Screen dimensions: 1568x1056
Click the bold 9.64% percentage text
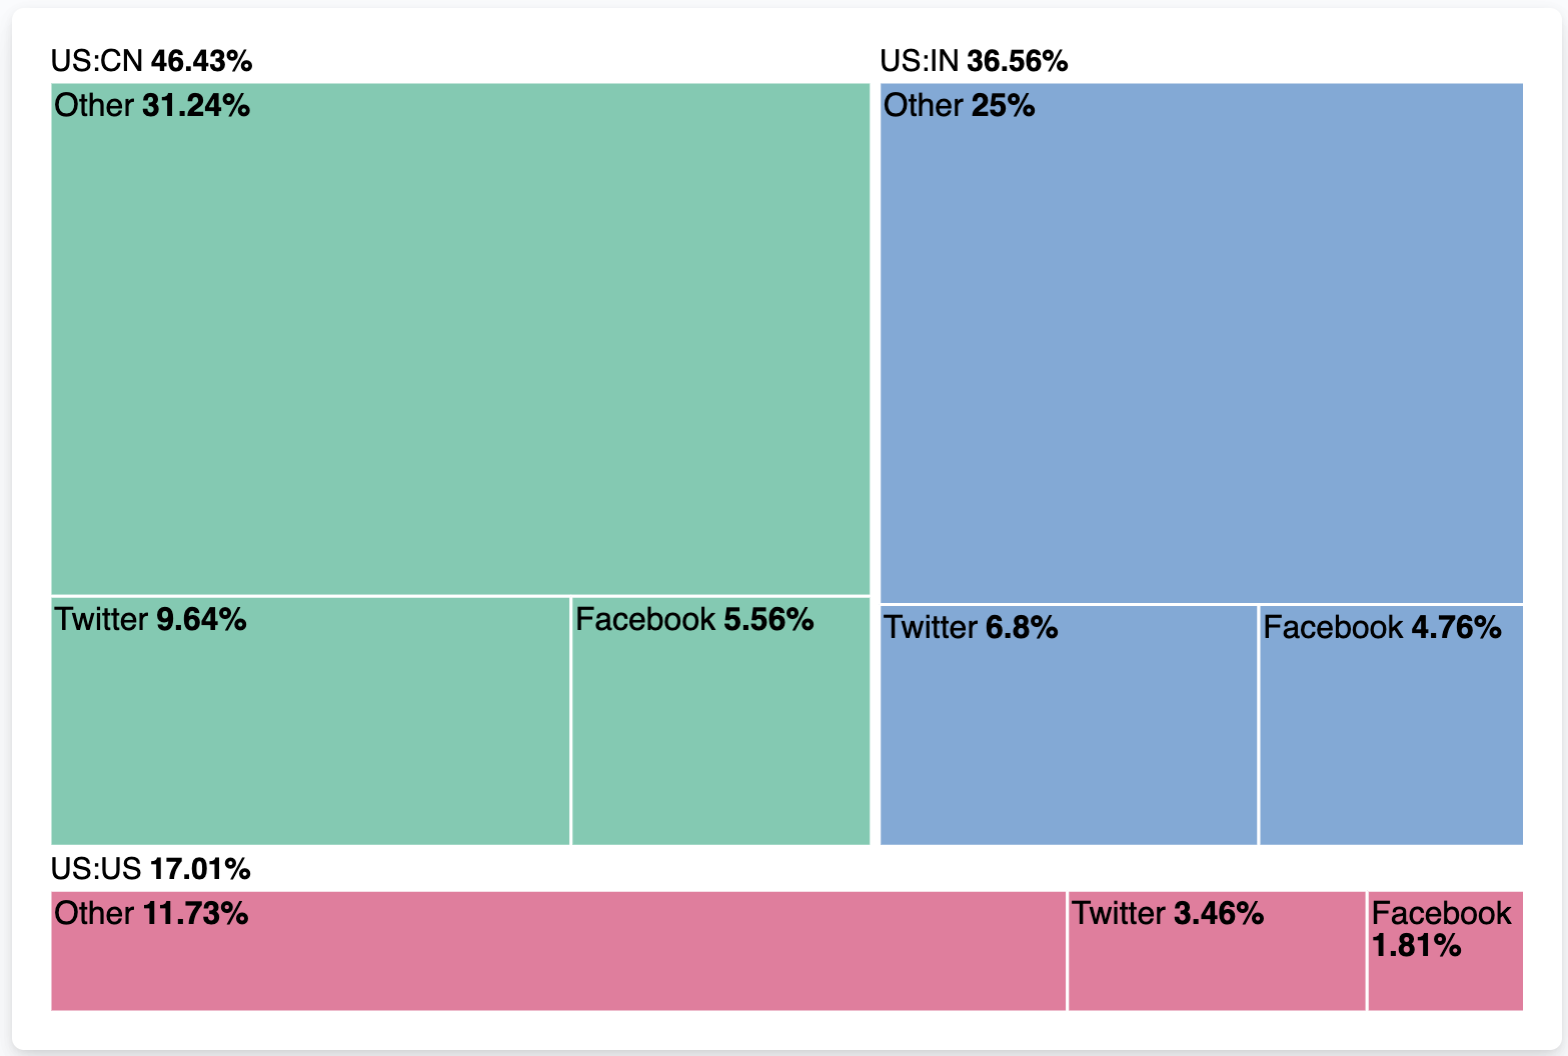pos(201,620)
